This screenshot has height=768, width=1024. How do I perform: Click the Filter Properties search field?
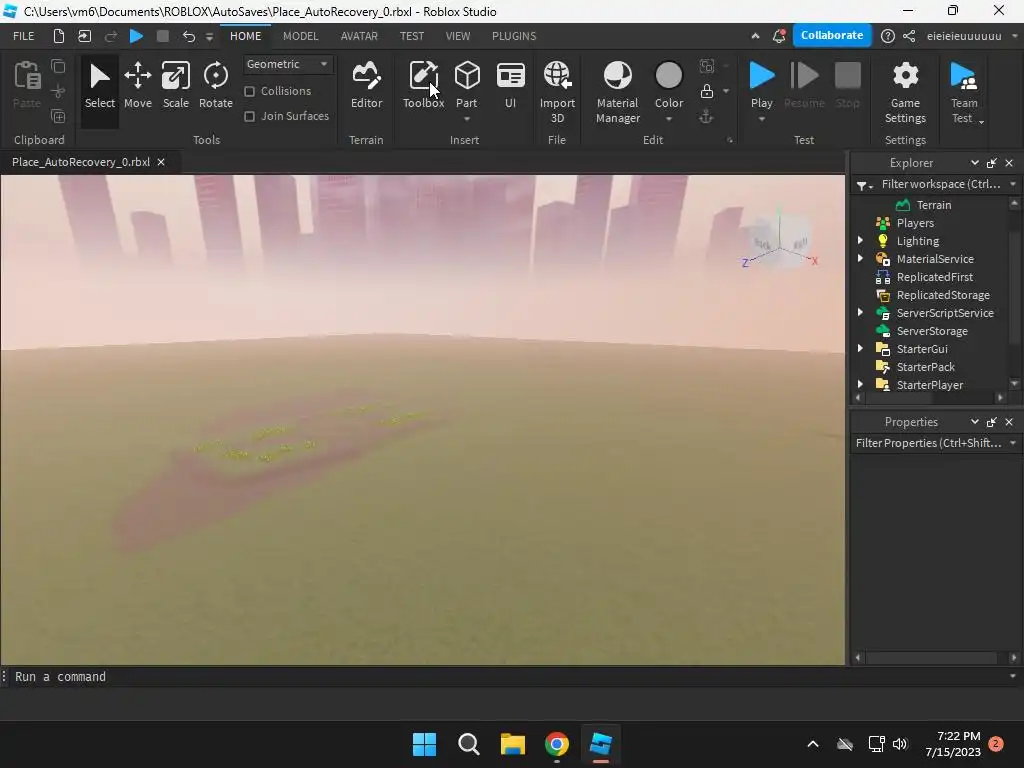[x=929, y=443]
